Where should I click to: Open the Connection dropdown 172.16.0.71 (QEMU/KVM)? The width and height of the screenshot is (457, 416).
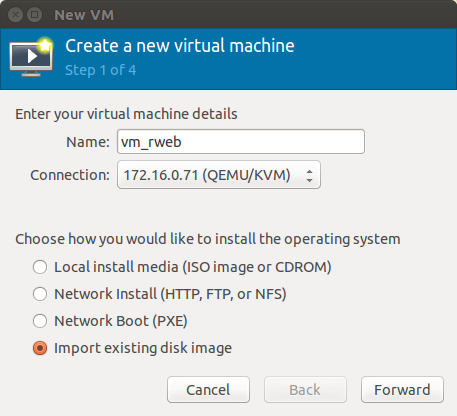pyautogui.click(x=219, y=175)
